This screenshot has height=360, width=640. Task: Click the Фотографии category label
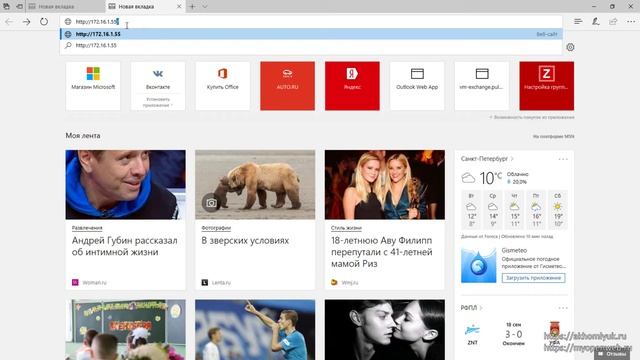point(216,228)
